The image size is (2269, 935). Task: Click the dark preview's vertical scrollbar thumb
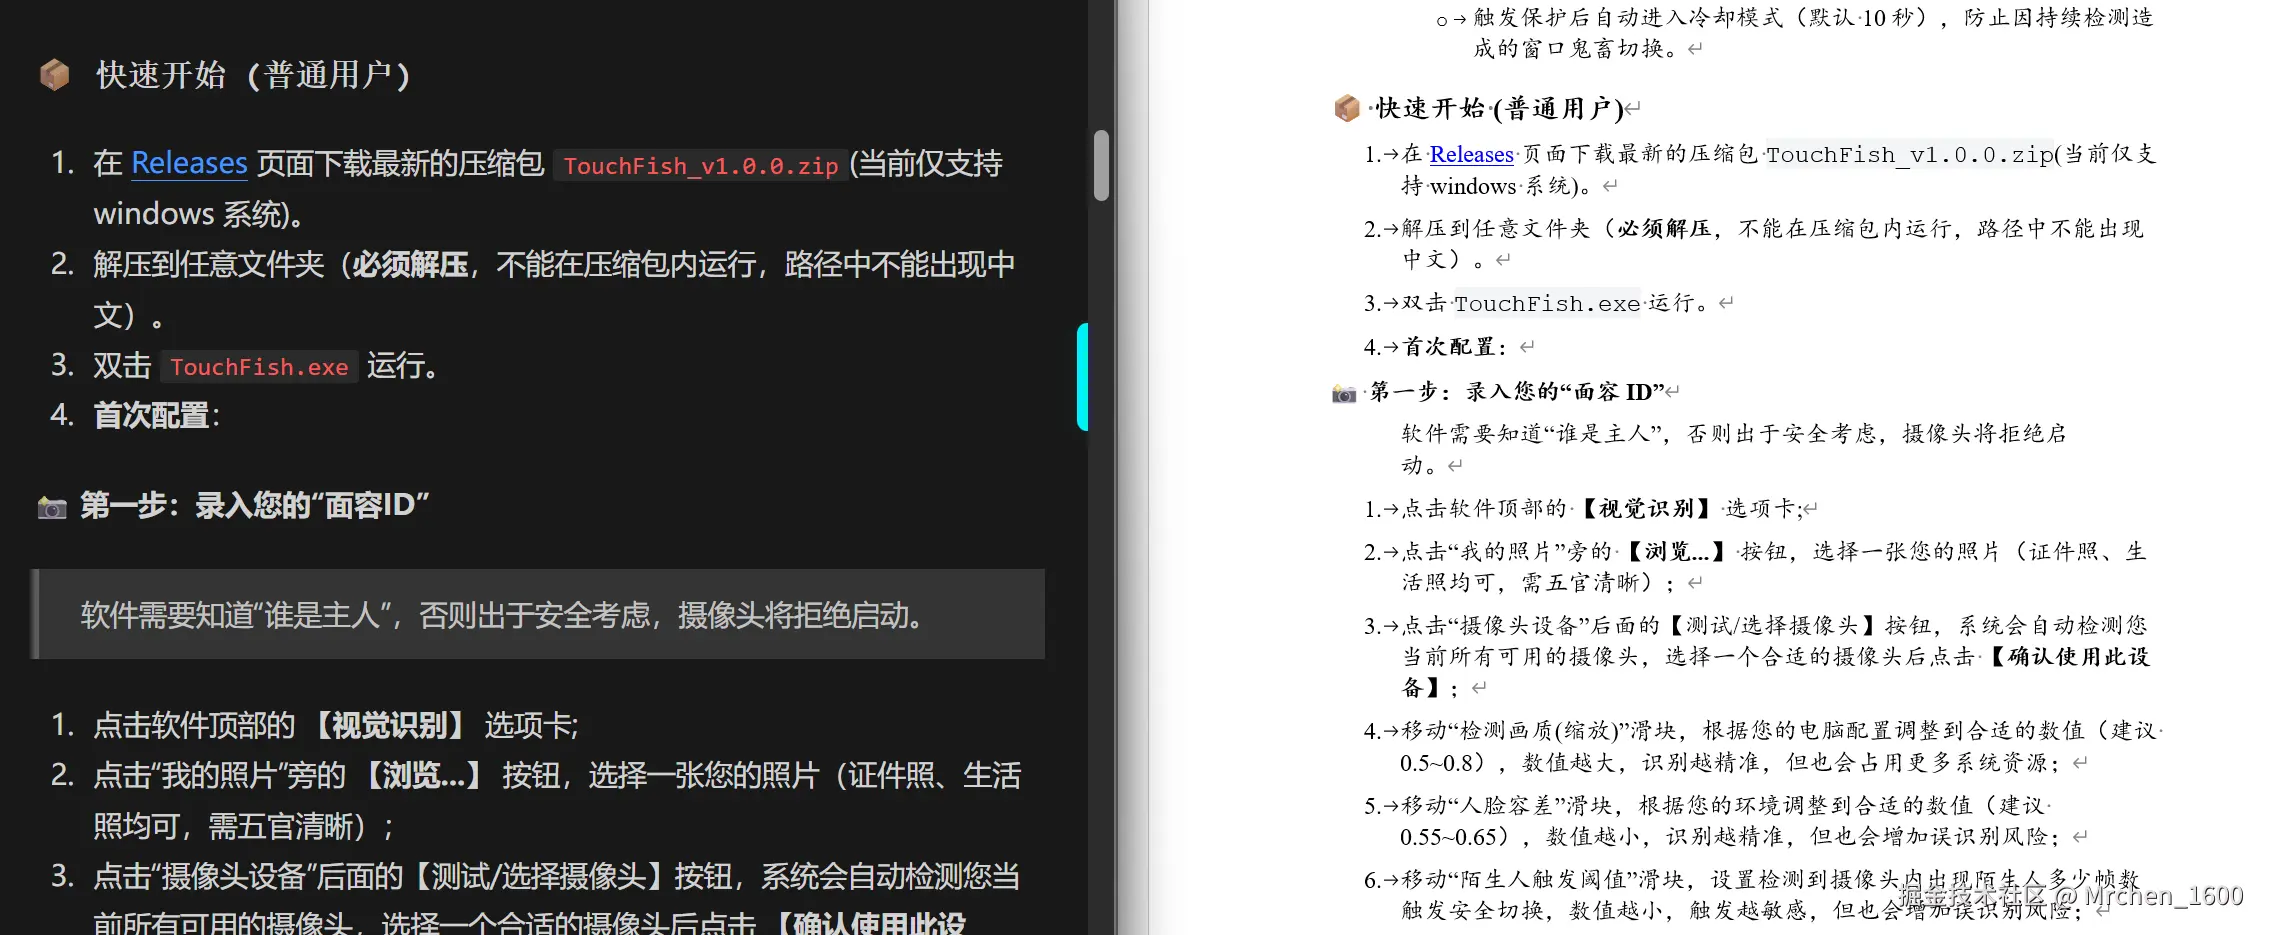[1101, 166]
